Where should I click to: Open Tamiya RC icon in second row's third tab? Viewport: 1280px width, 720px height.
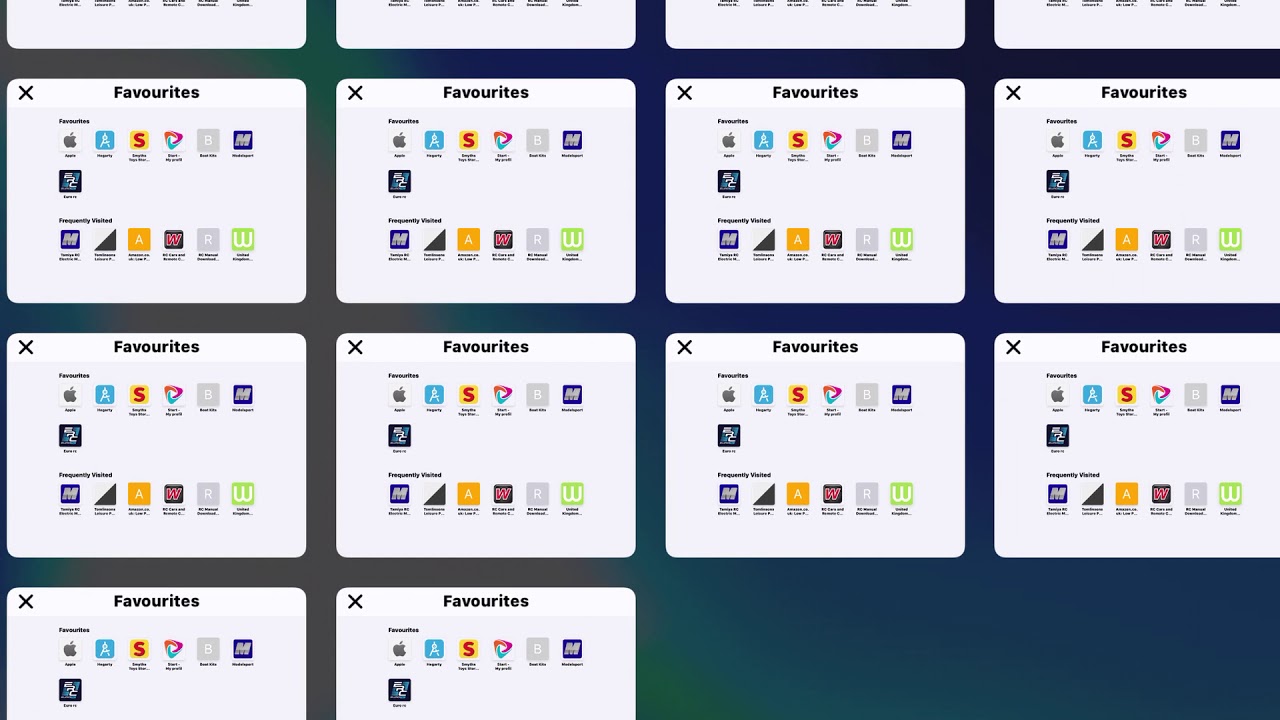coord(729,239)
